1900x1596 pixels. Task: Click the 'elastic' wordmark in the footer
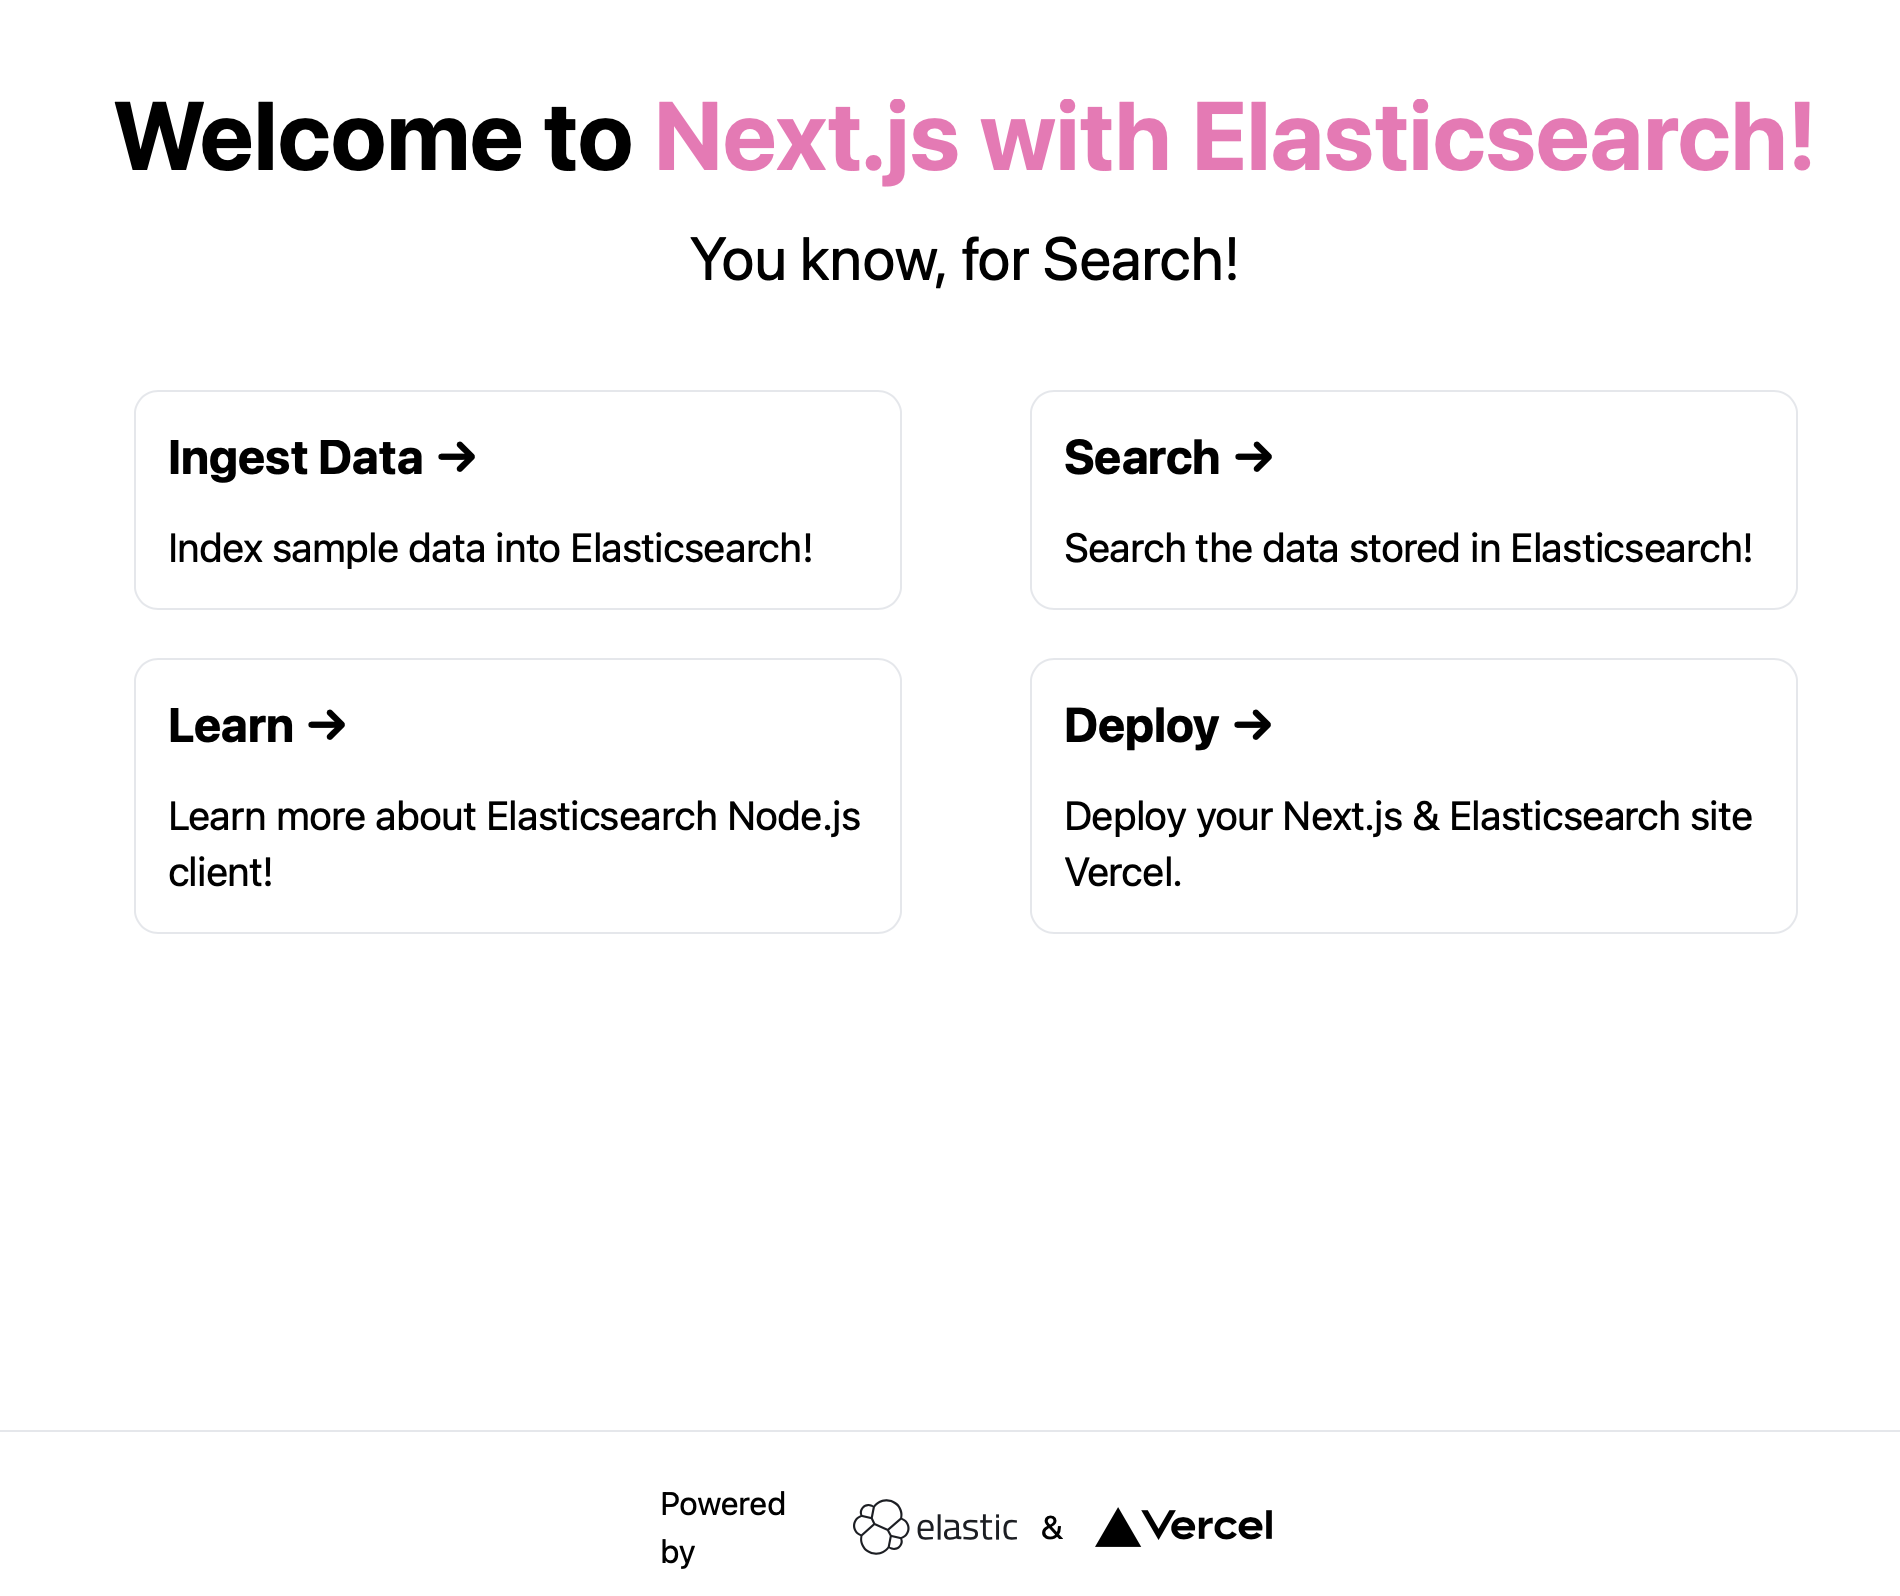tap(966, 1528)
